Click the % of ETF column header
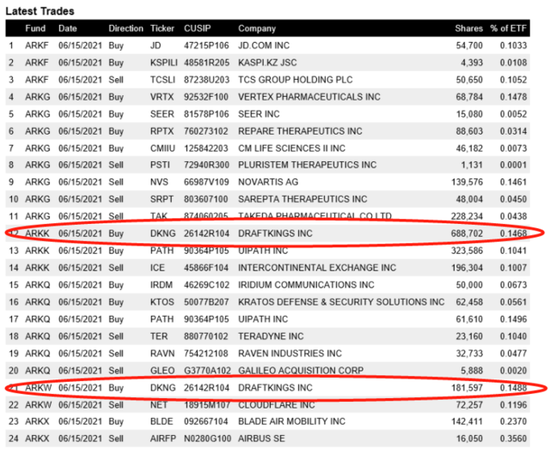The image size is (550, 460). click(508, 28)
